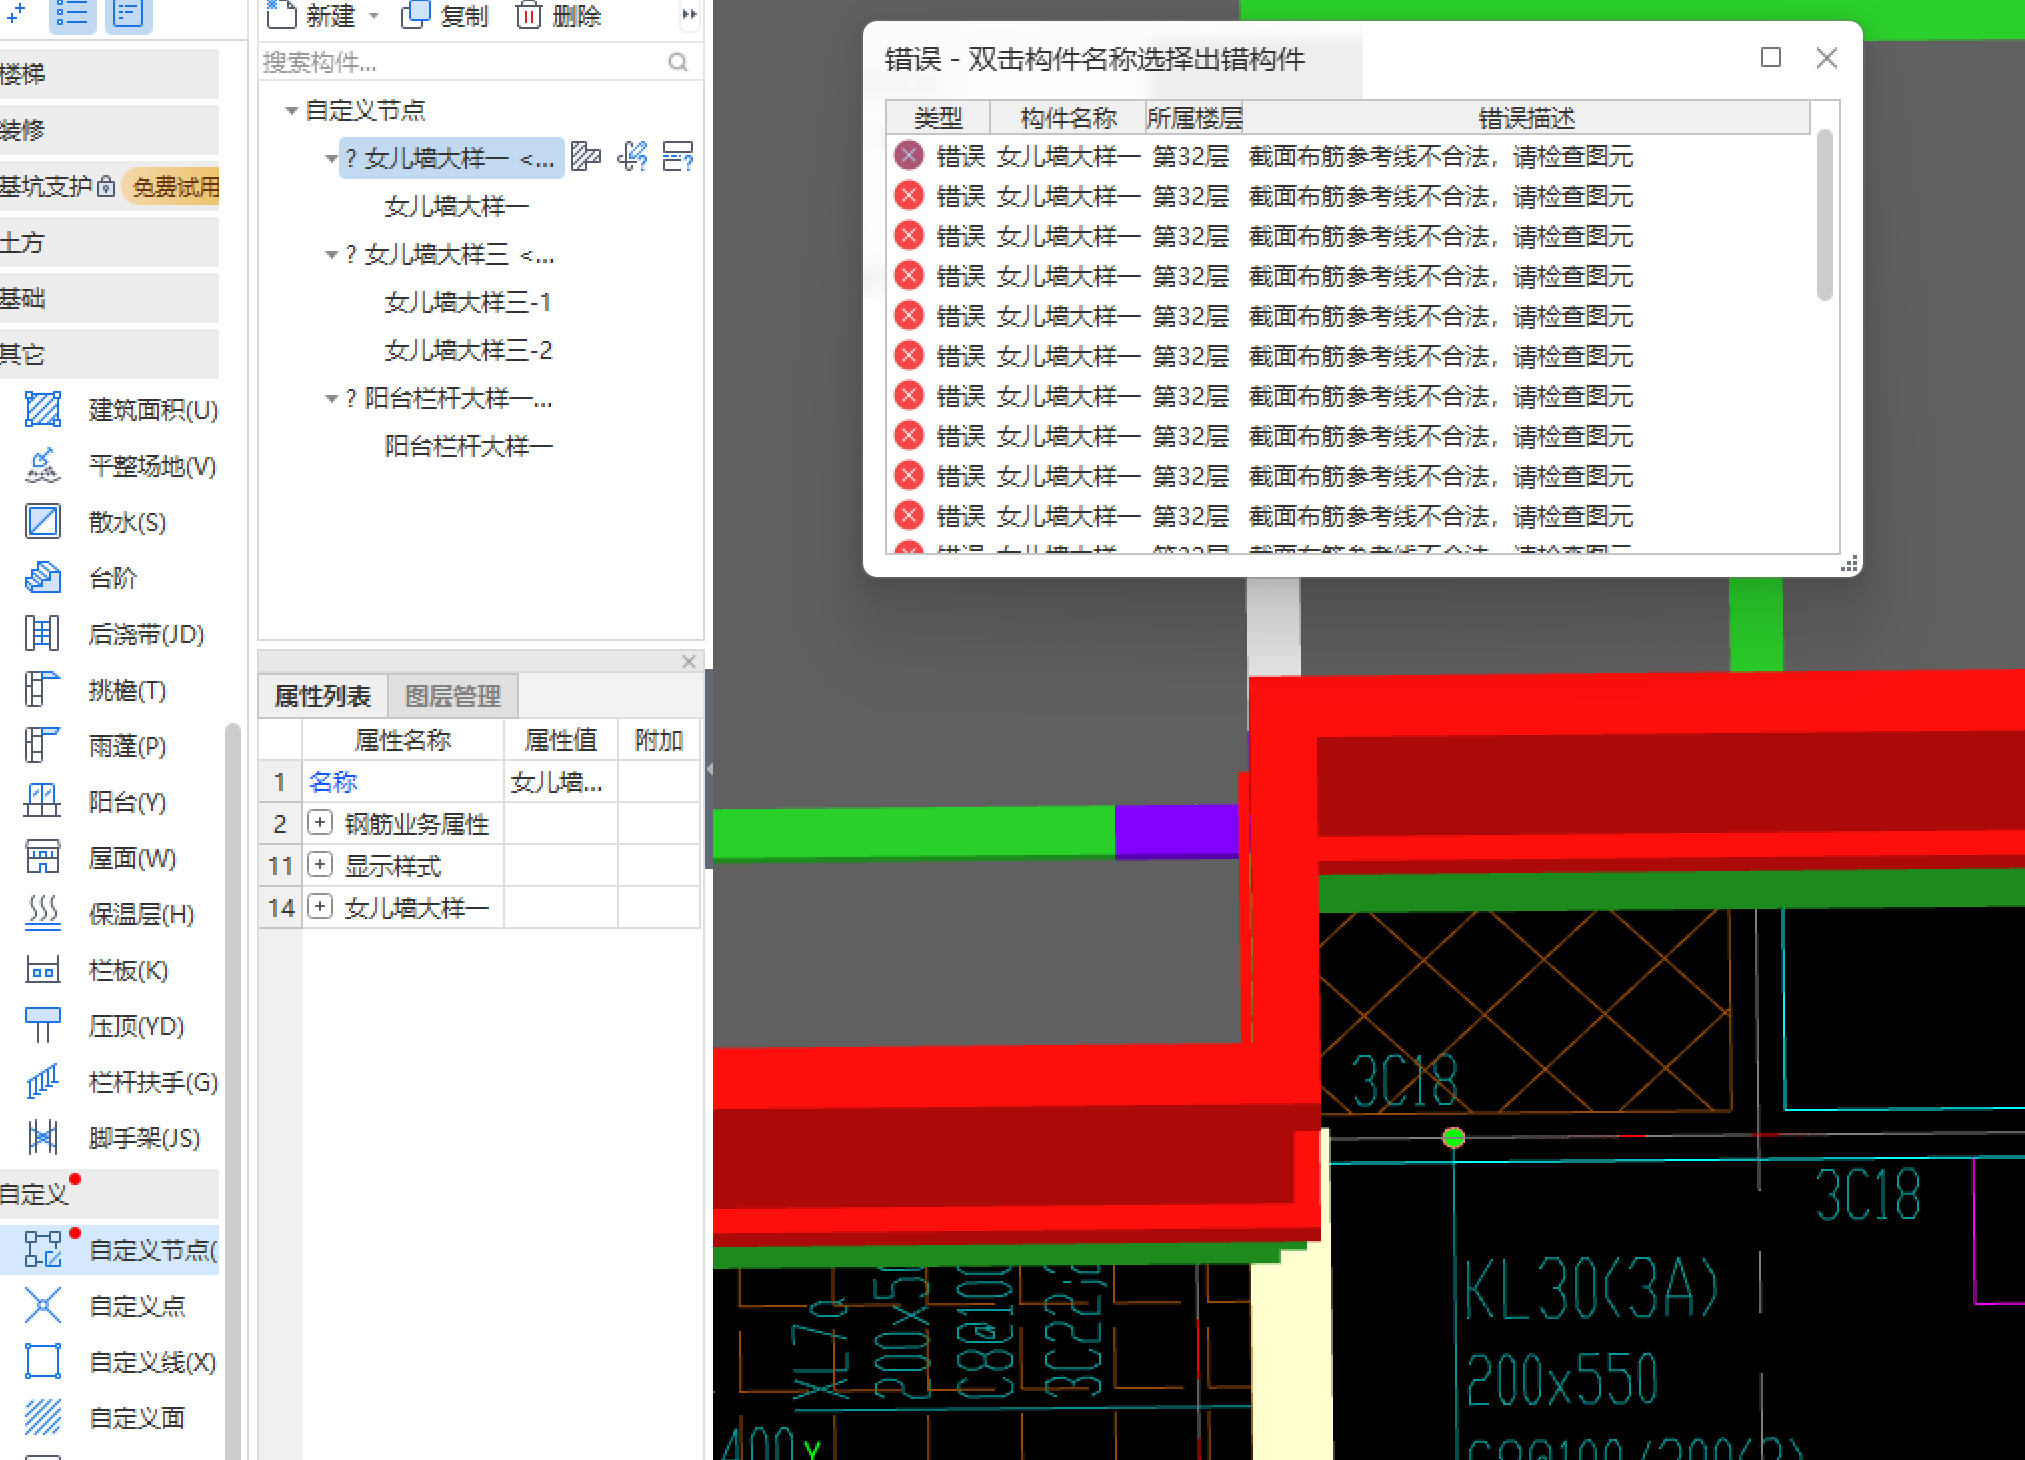This screenshot has width=2025, height=1460.
Task: Click the 删除 delete button
Action: [559, 15]
